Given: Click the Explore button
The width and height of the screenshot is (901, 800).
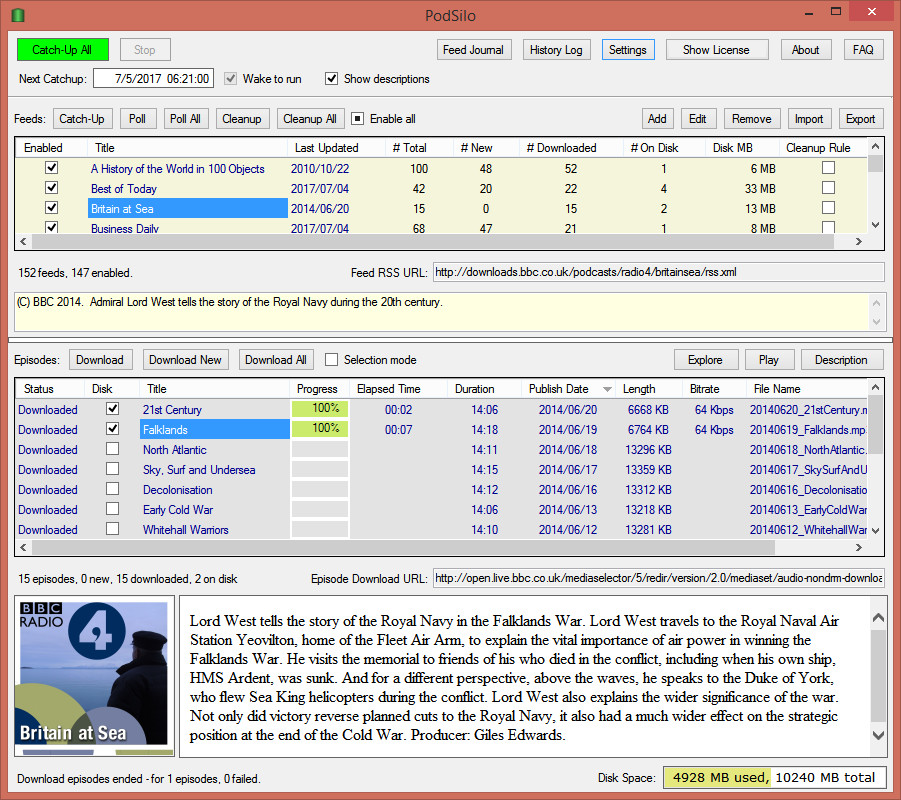Looking at the screenshot, I should (x=706, y=360).
